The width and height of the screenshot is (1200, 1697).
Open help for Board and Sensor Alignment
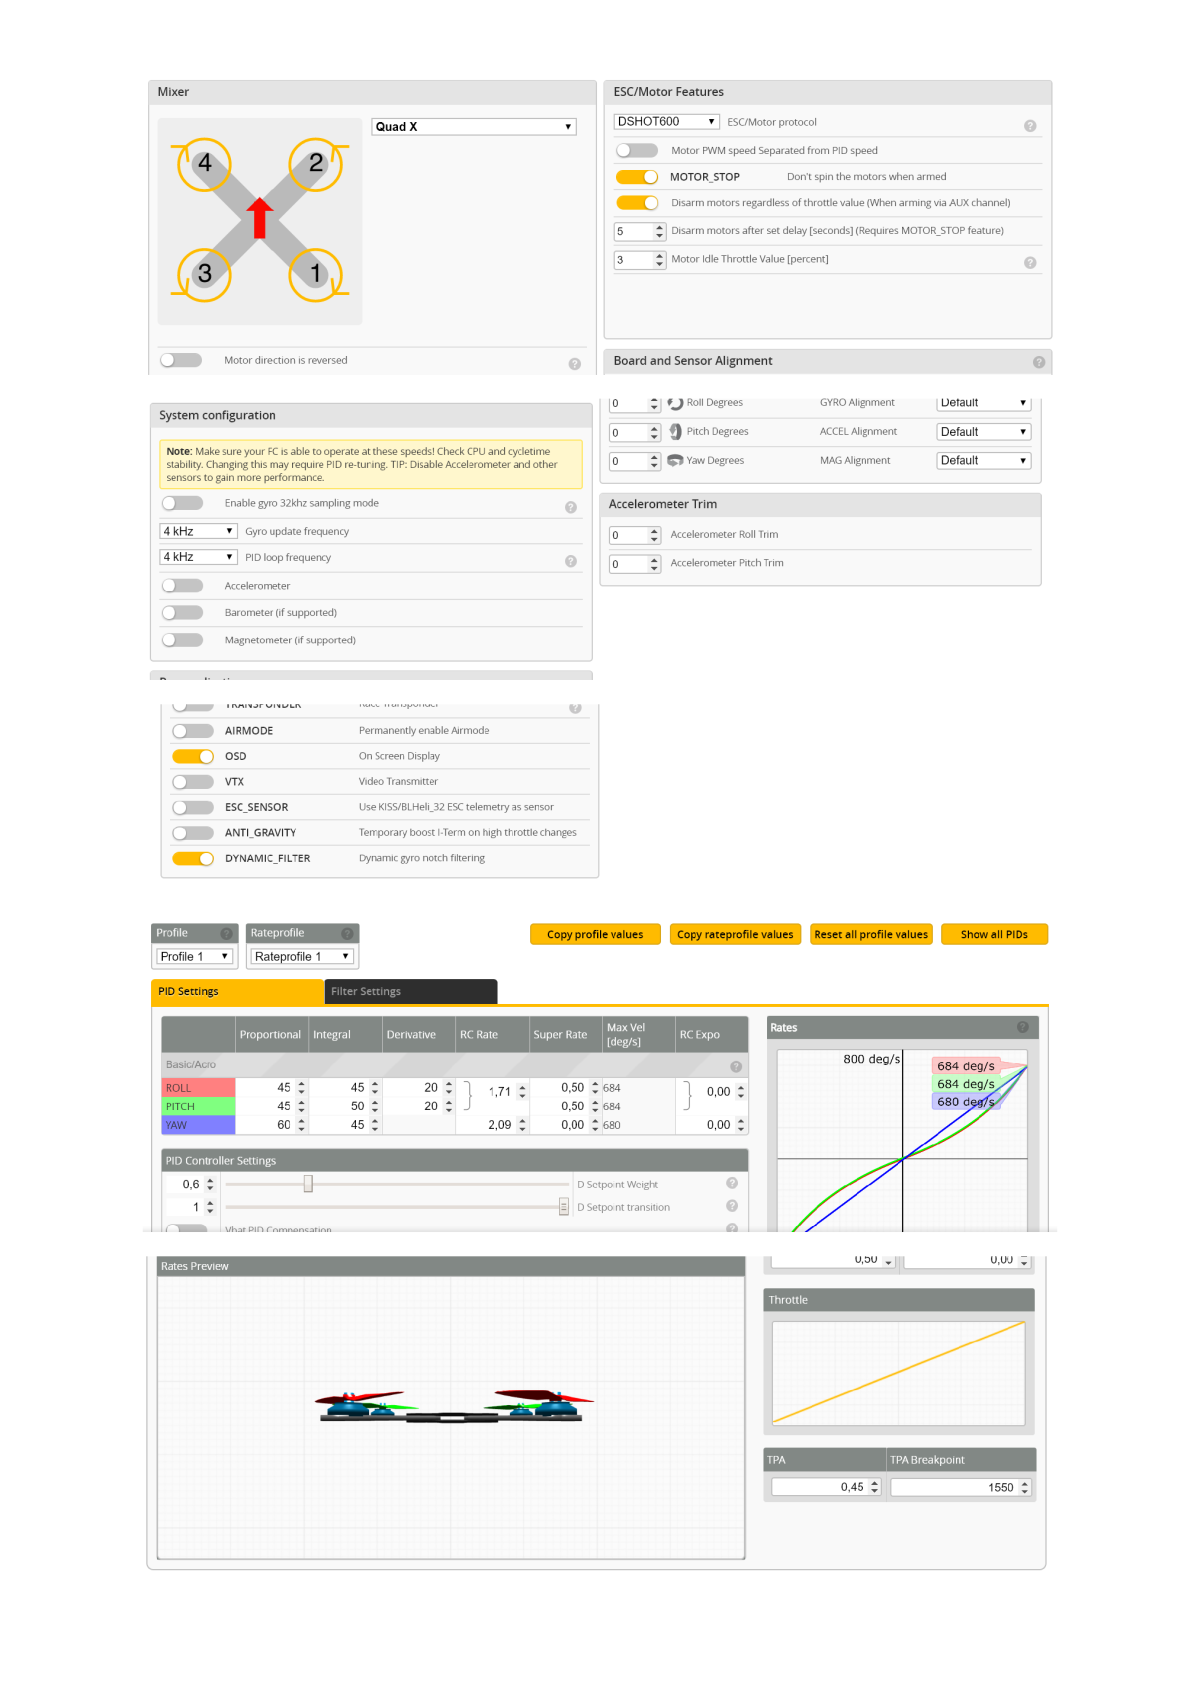[x=1039, y=362]
